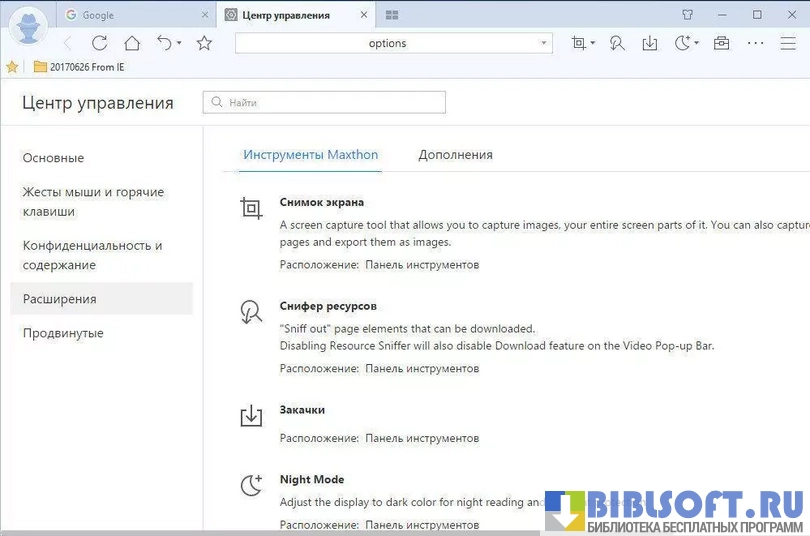Click the user avatar icon

pos(28,27)
